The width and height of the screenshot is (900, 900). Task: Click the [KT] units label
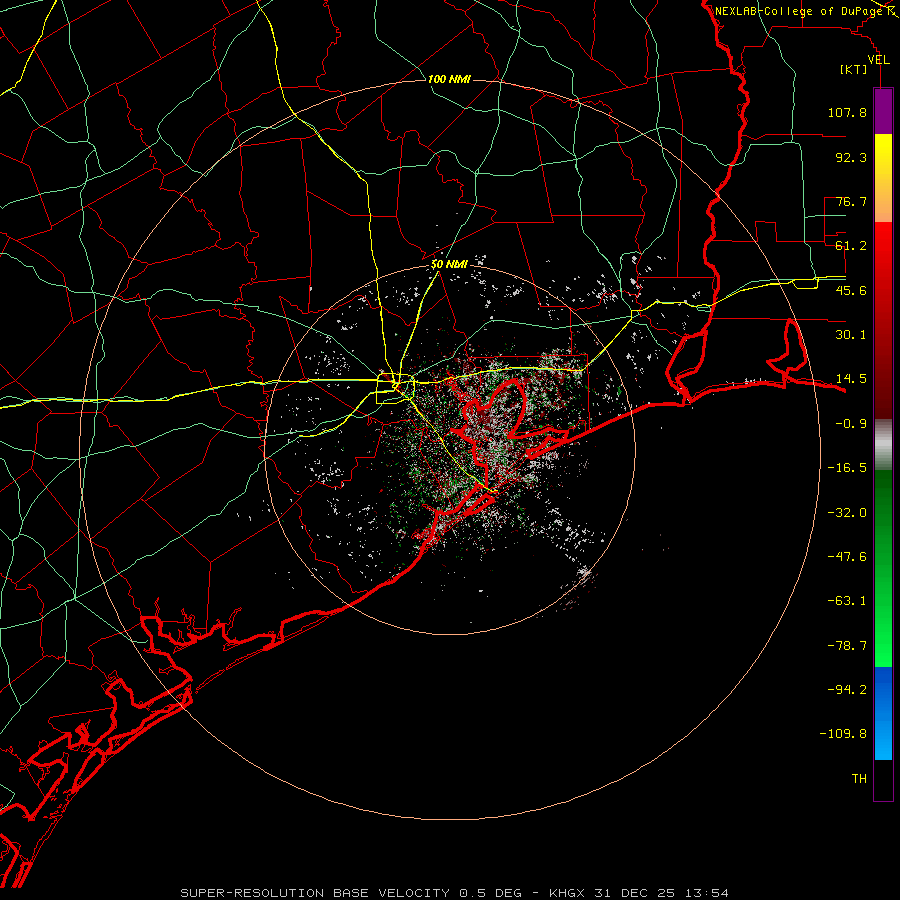click(x=854, y=70)
